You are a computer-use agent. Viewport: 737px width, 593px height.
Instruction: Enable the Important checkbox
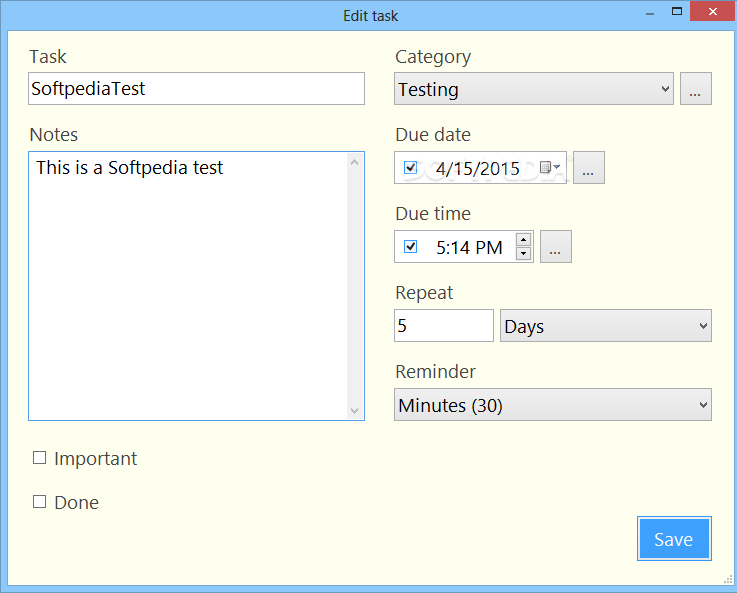coord(39,458)
